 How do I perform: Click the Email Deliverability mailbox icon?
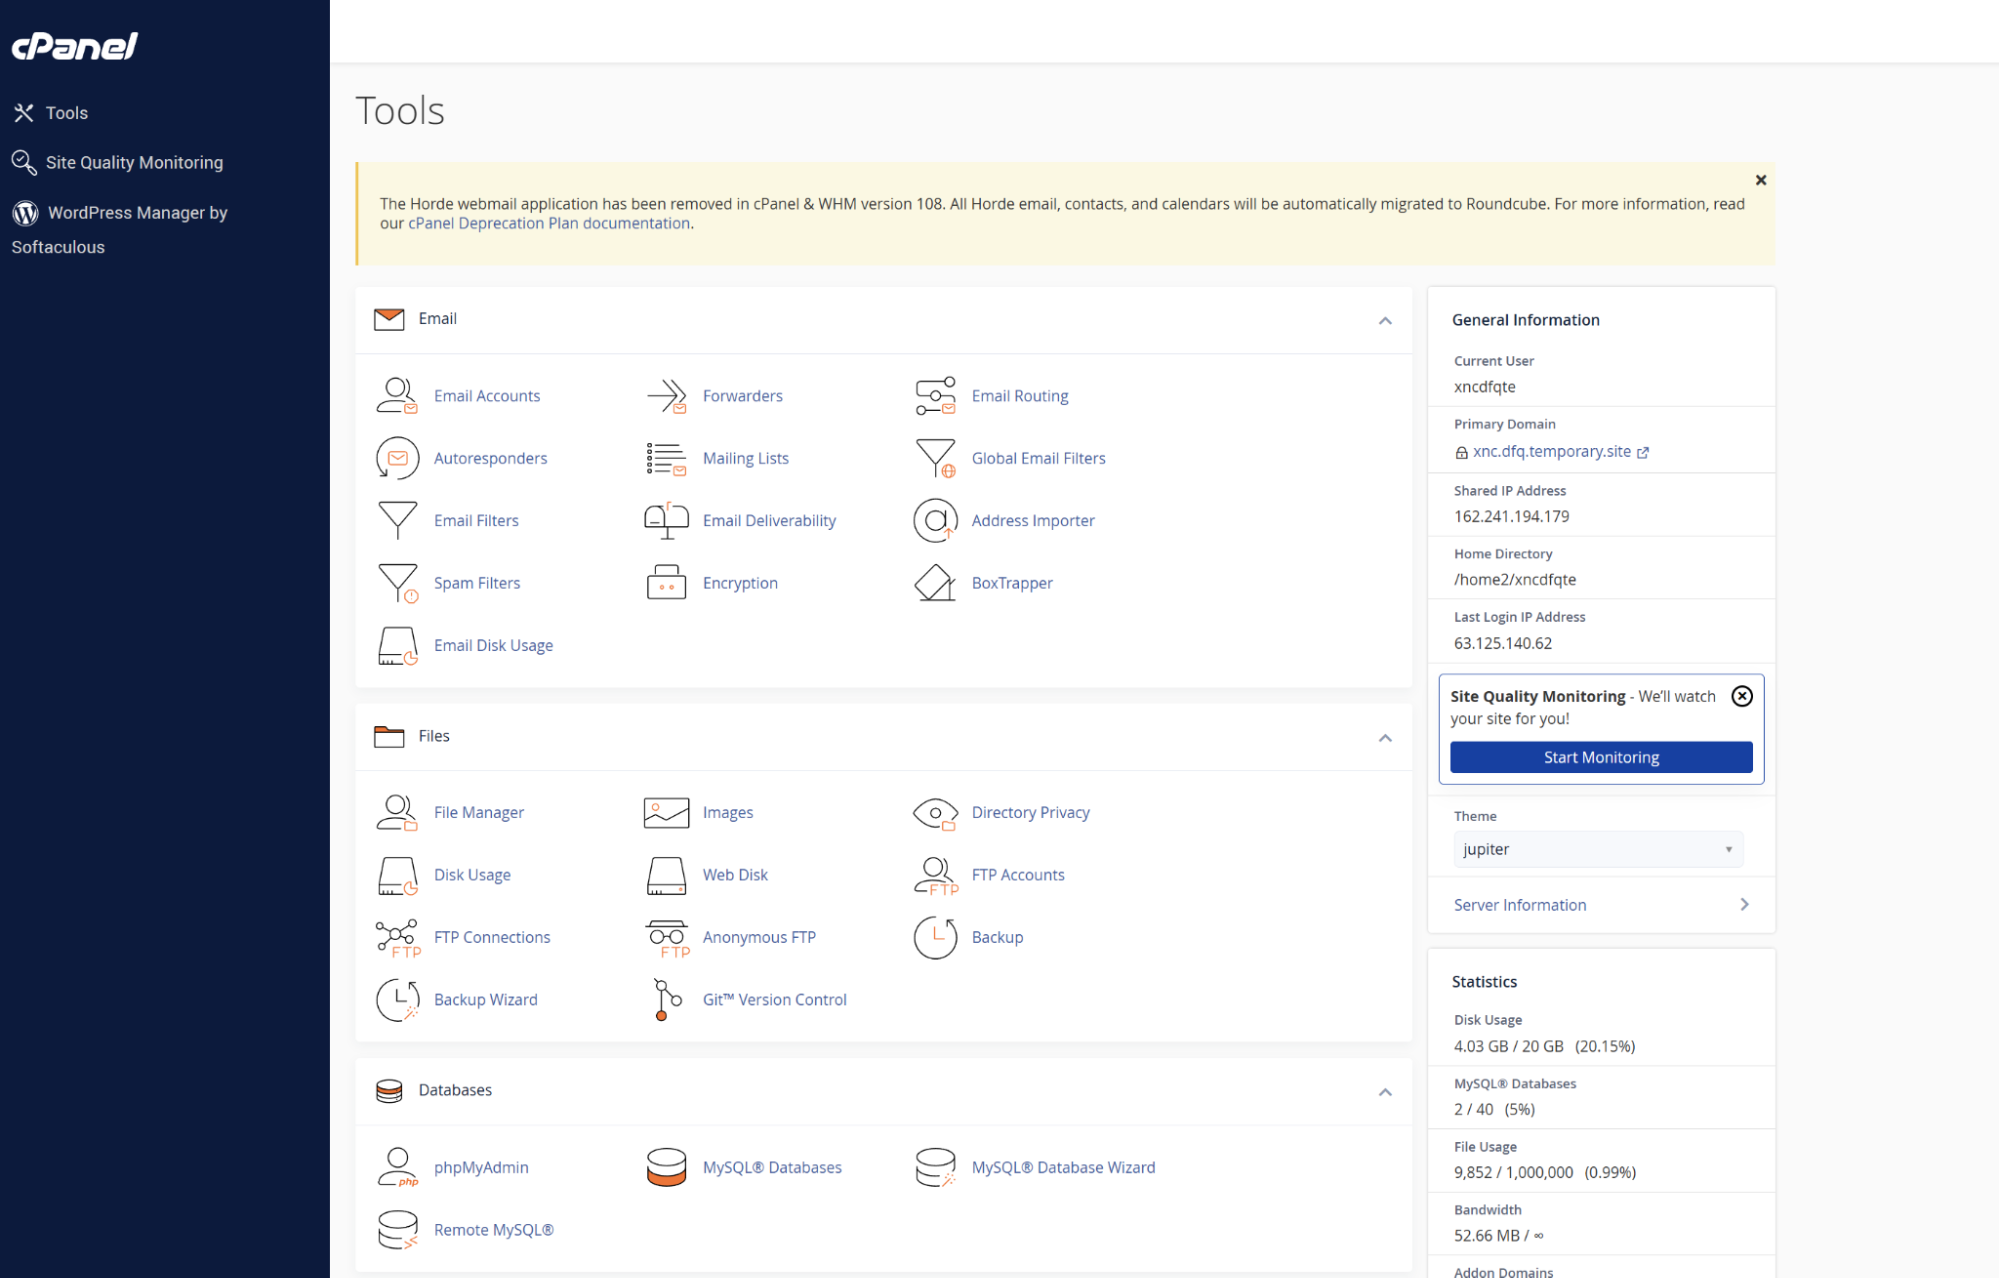coord(666,520)
